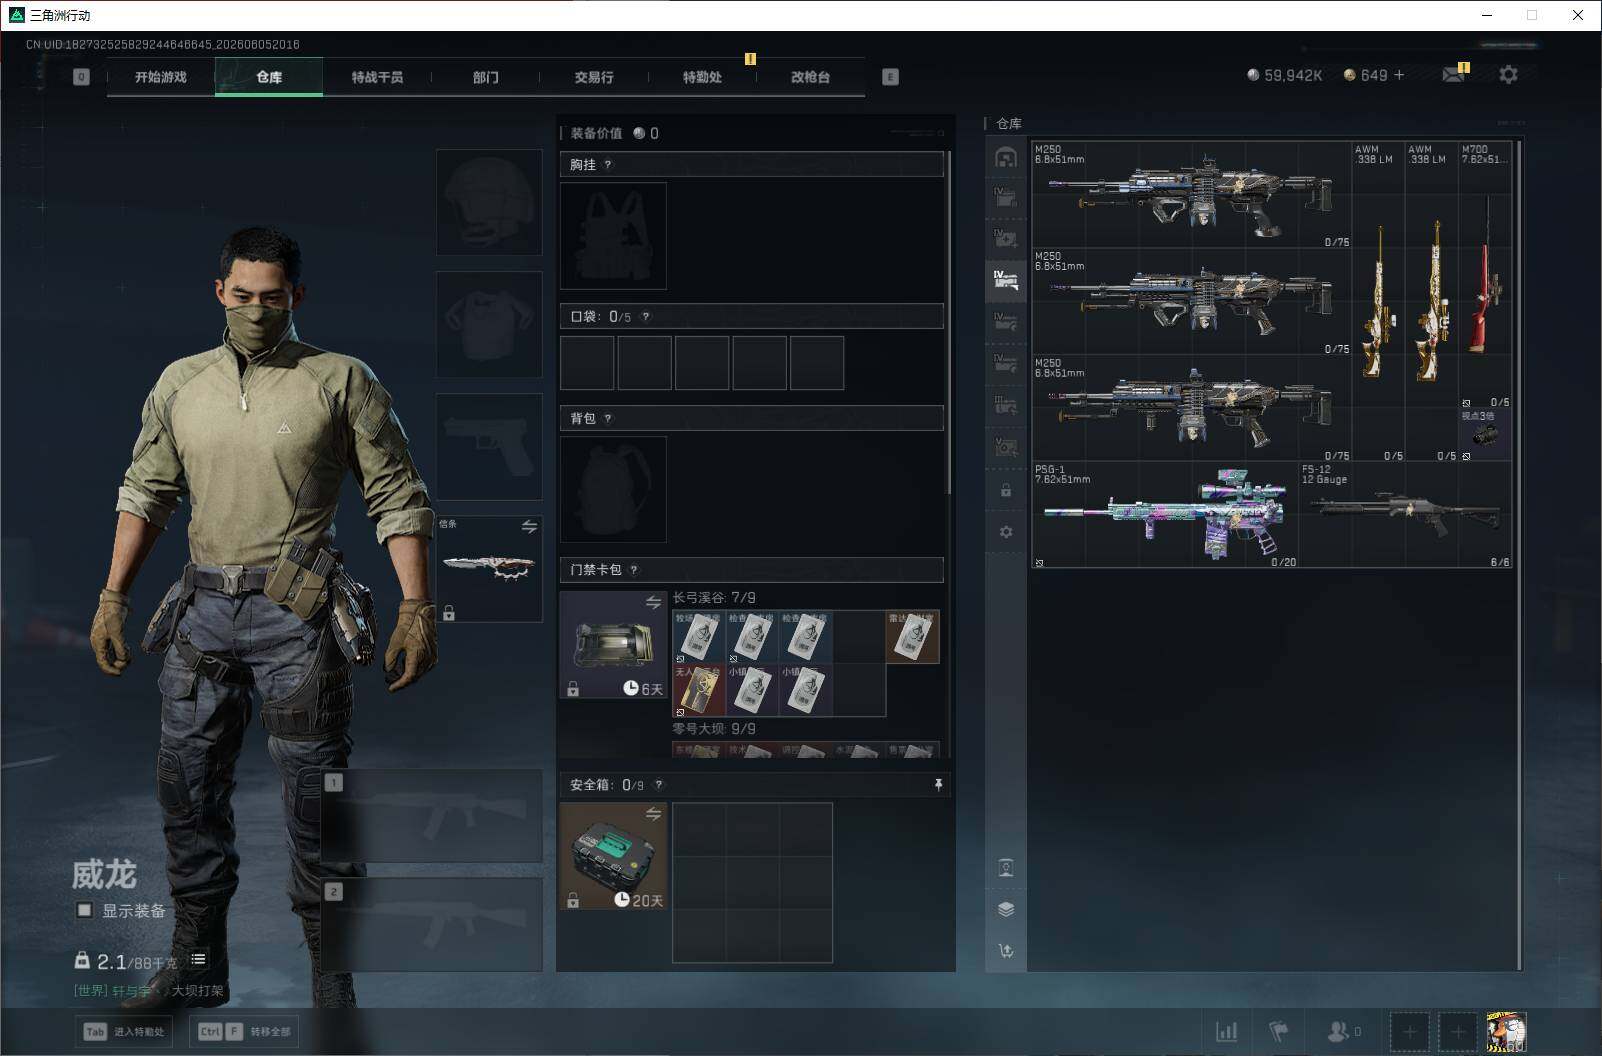This screenshot has width=1602, height=1056.
Task: Click the Q key hint icon
Action: 81,77
